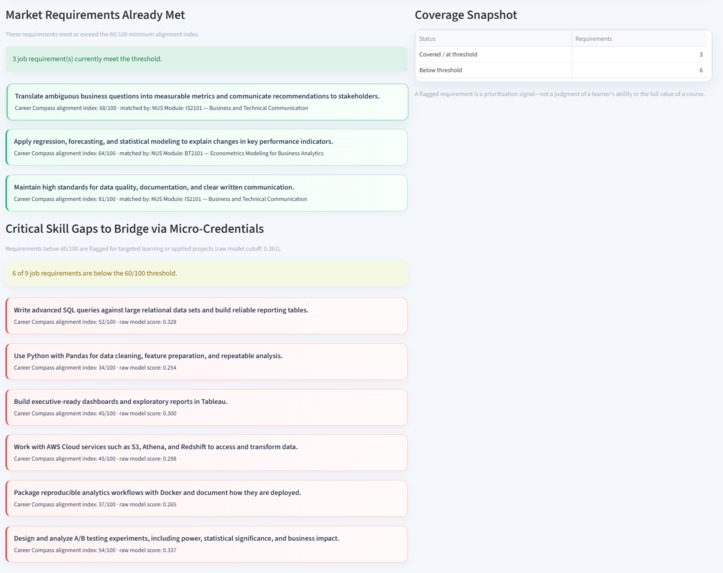Click the "A flagged requirement is a prioritization signal" note
723x573 pixels.
[559, 94]
